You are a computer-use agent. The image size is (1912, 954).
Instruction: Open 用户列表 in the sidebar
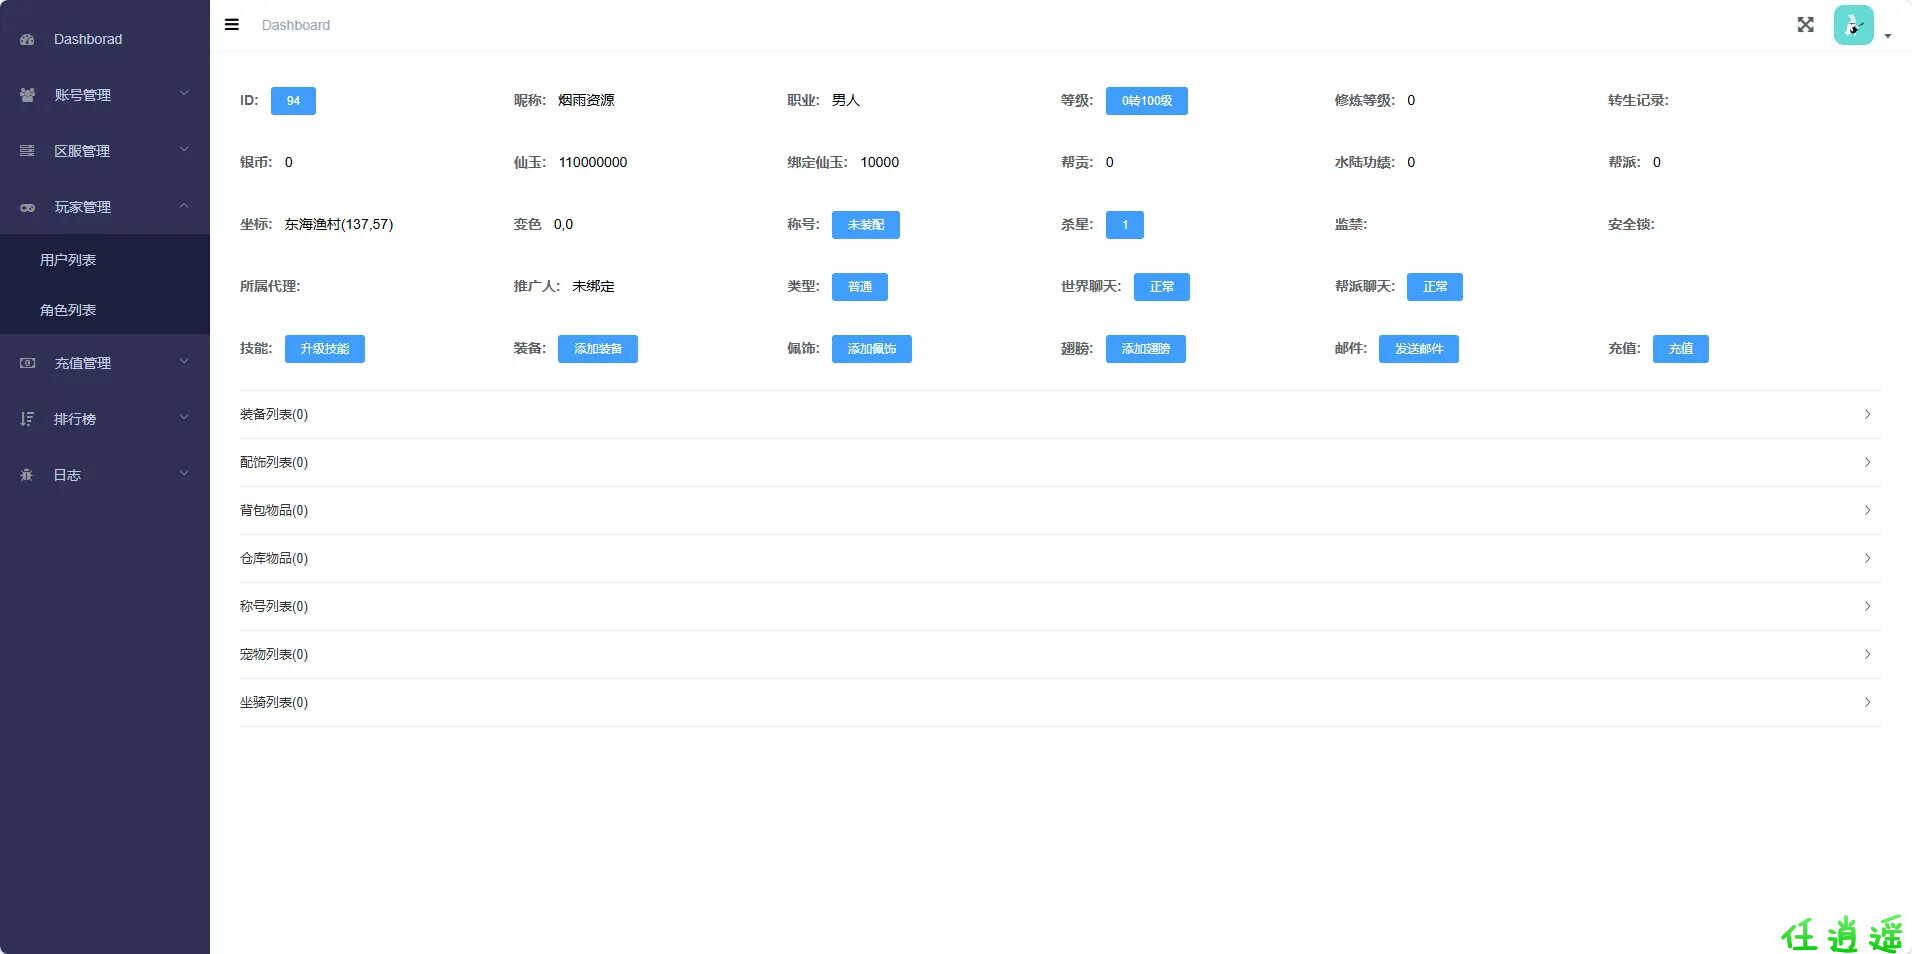pyautogui.click(x=68, y=260)
